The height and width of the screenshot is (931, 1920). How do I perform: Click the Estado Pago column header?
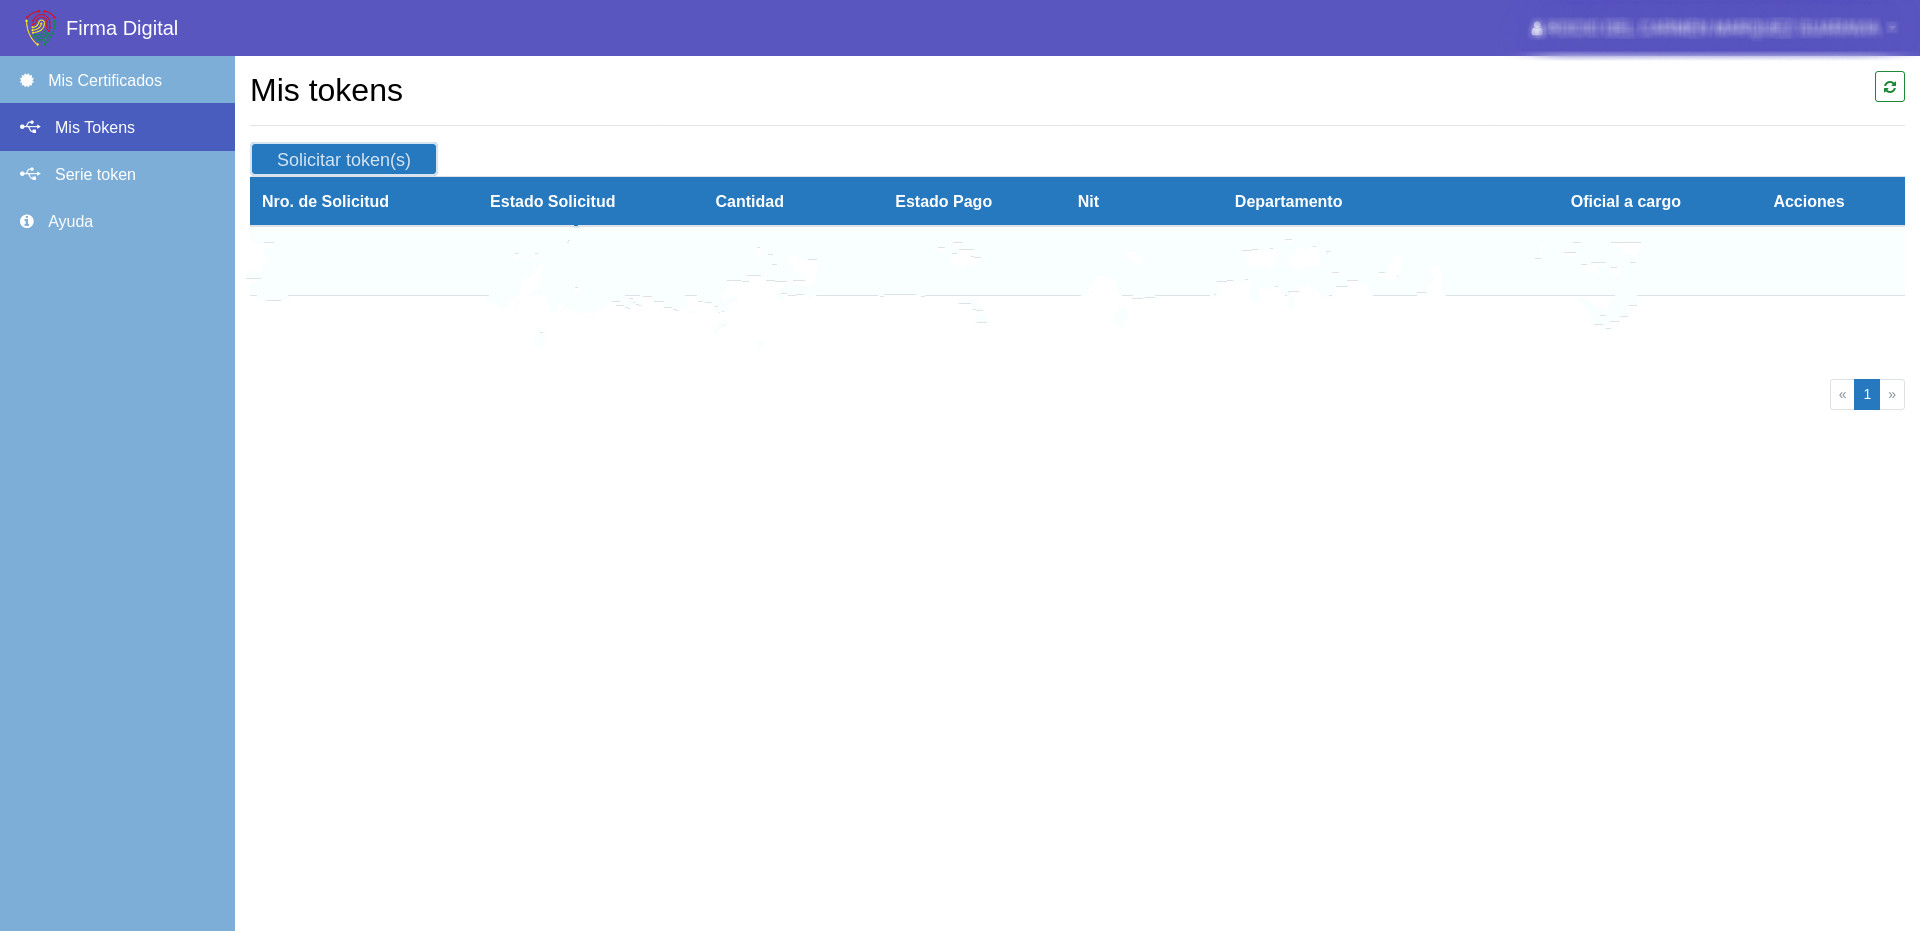(943, 201)
